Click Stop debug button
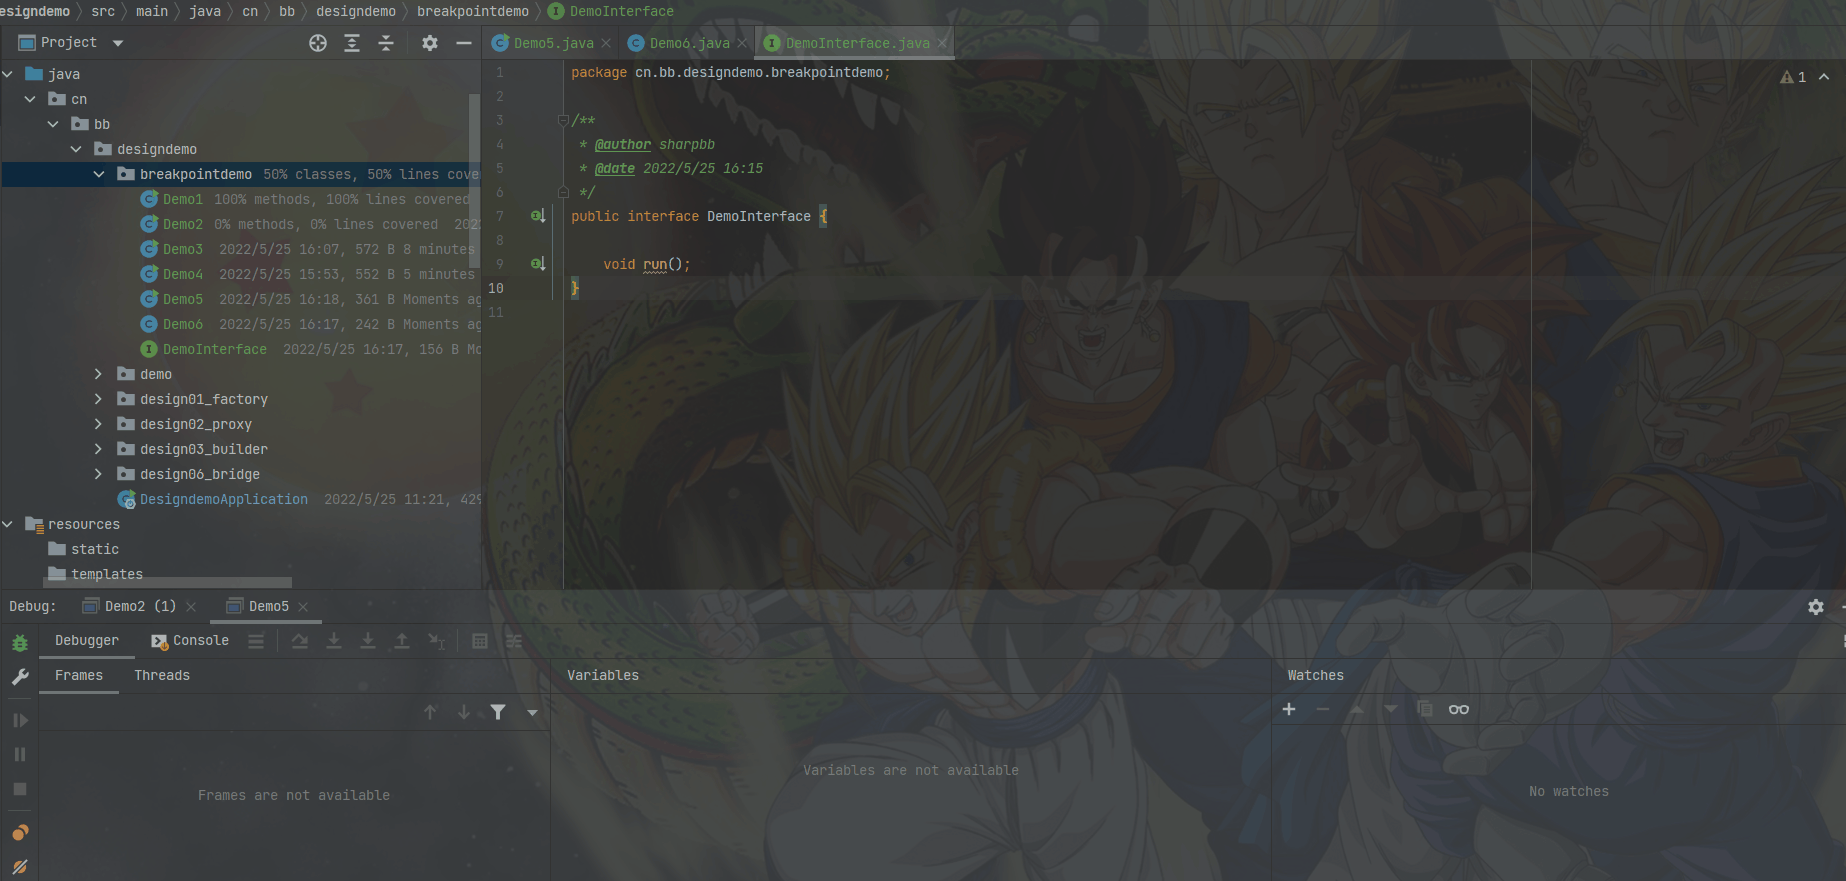 click(20, 789)
